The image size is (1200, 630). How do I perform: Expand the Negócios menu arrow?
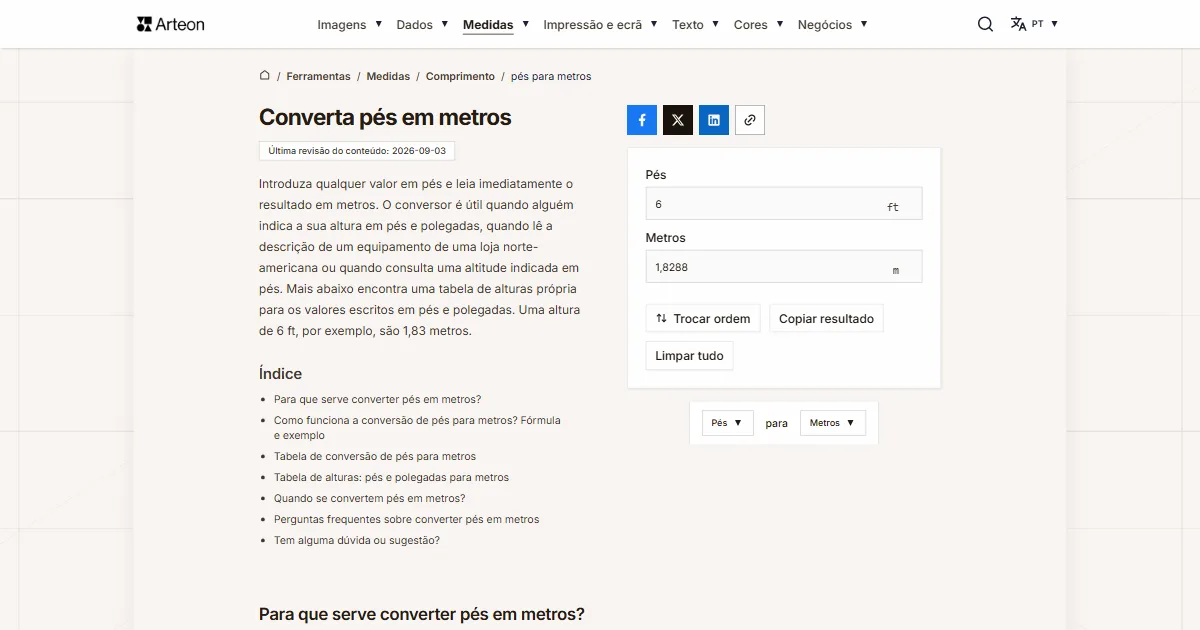click(864, 24)
